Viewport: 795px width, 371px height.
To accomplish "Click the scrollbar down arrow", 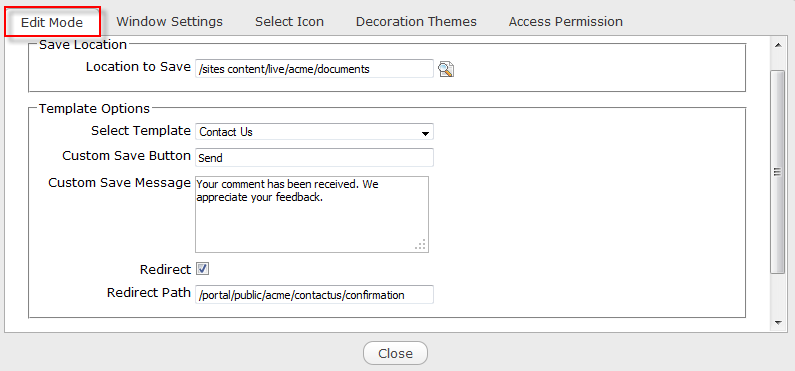I will (x=777, y=322).
